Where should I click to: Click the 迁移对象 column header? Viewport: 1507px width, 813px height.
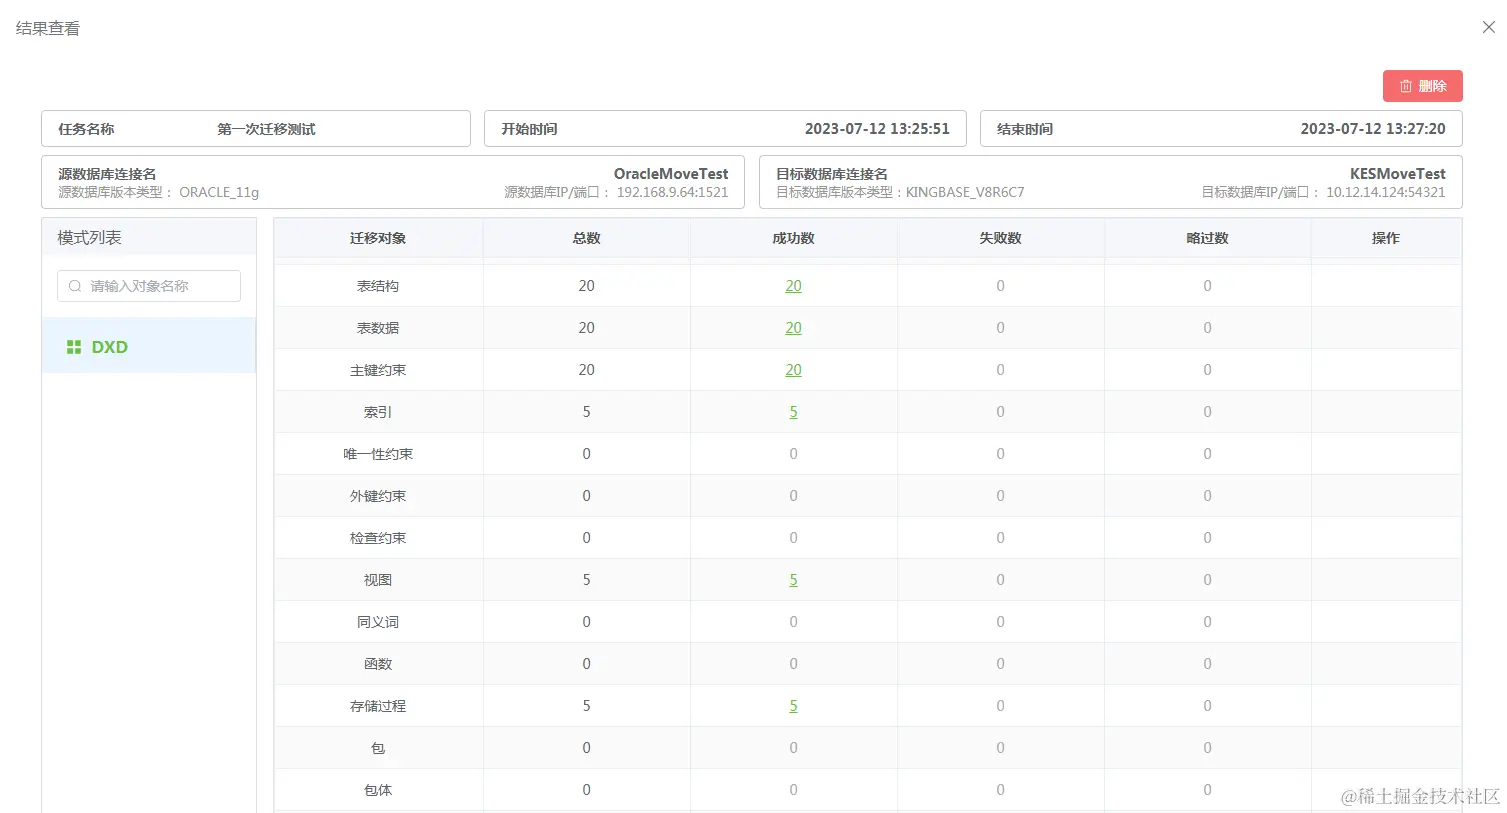(x=378, y=238)
